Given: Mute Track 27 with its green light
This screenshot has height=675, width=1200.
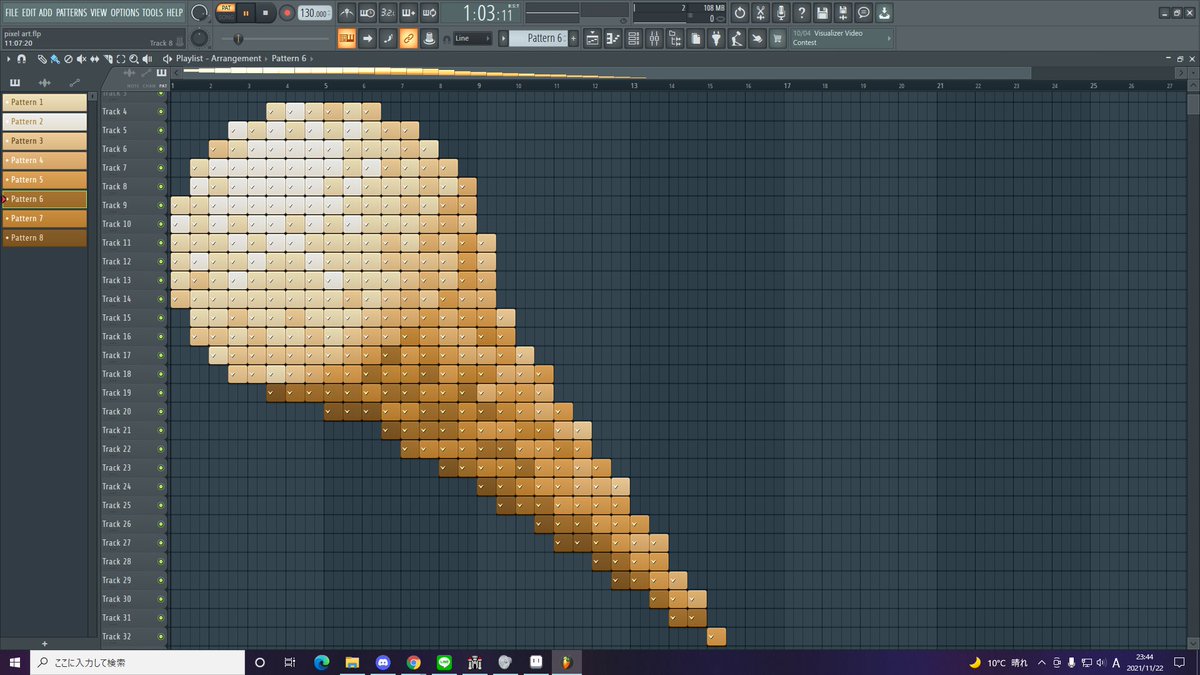Looking at the screenshot, I should point(161,543).
